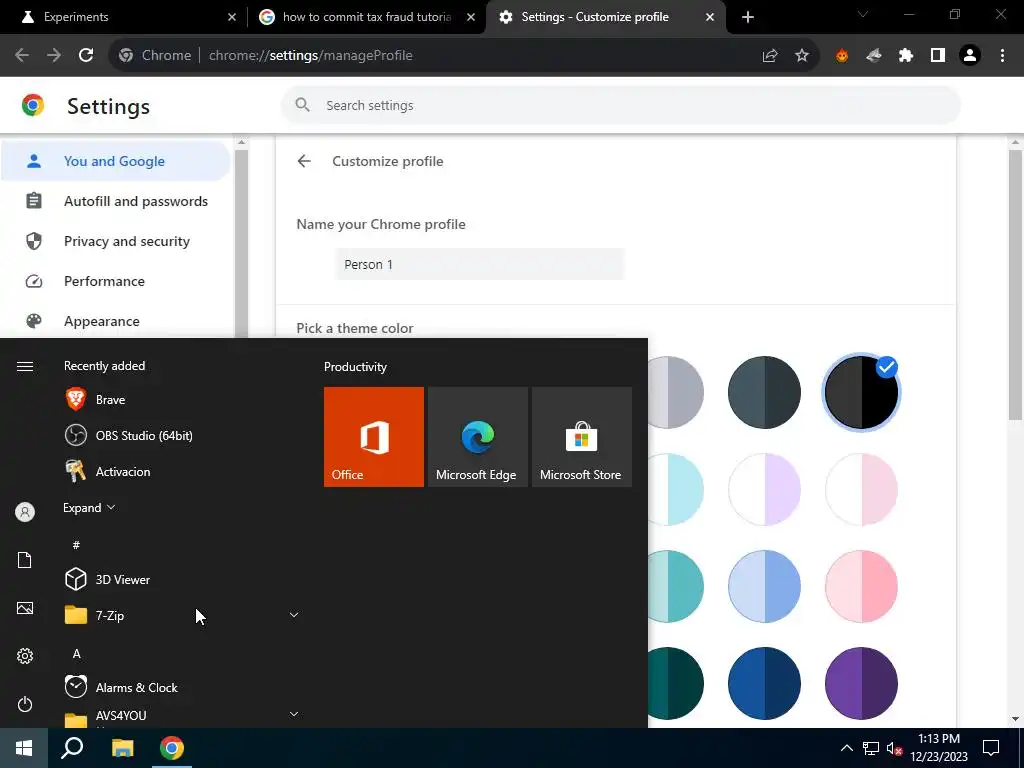Open the Chrome profile avatar menu

click(x=970, y=56)
